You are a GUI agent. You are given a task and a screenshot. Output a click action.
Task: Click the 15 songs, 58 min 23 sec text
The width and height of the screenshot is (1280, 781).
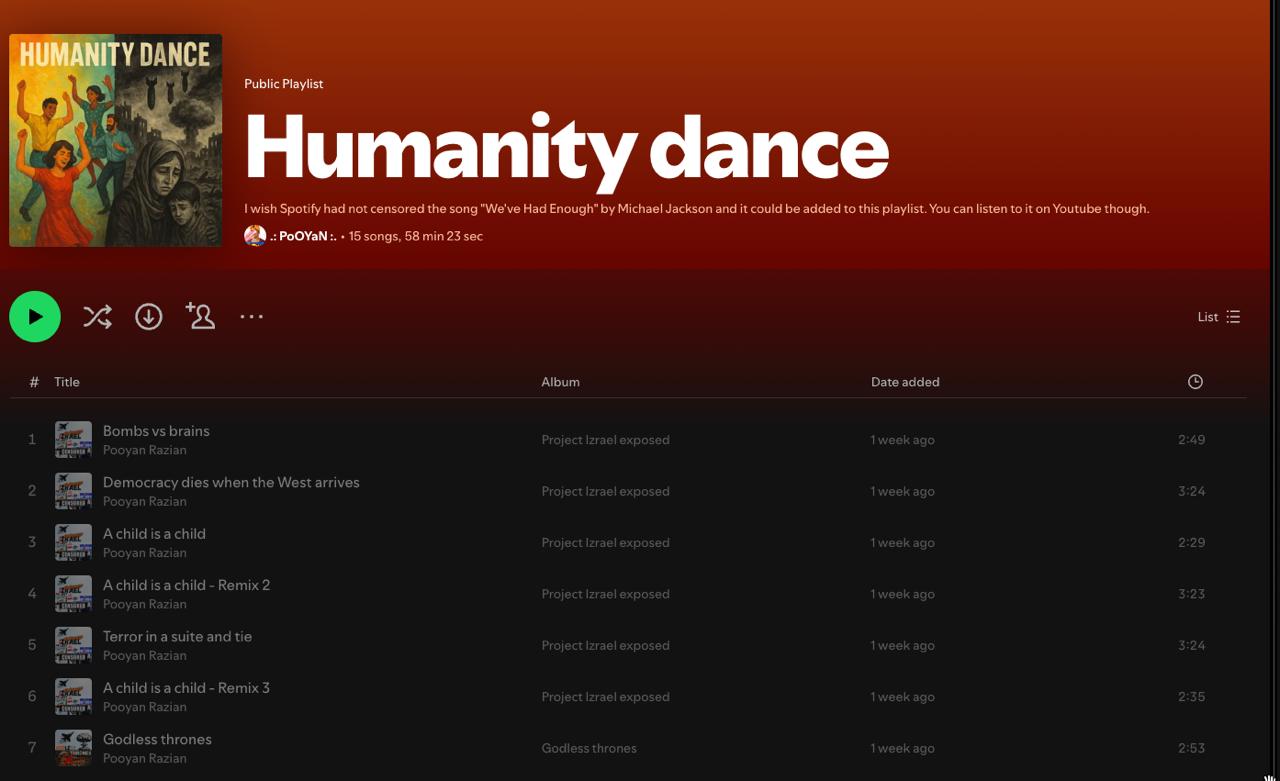416,236
